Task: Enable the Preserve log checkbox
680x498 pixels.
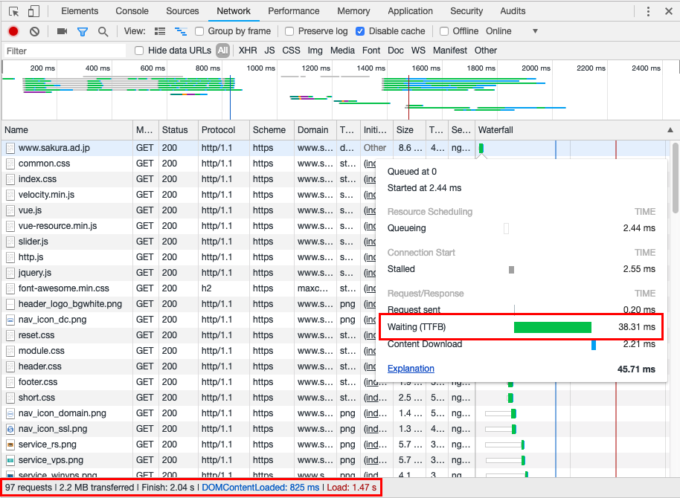Action: pos(289,31)
